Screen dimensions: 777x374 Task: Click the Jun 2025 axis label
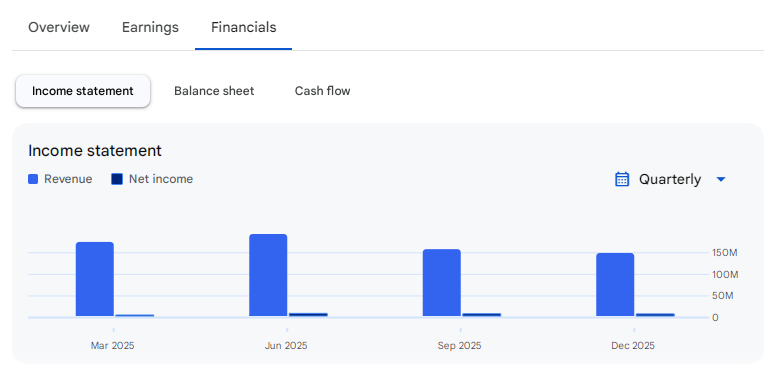click(286, 346)
